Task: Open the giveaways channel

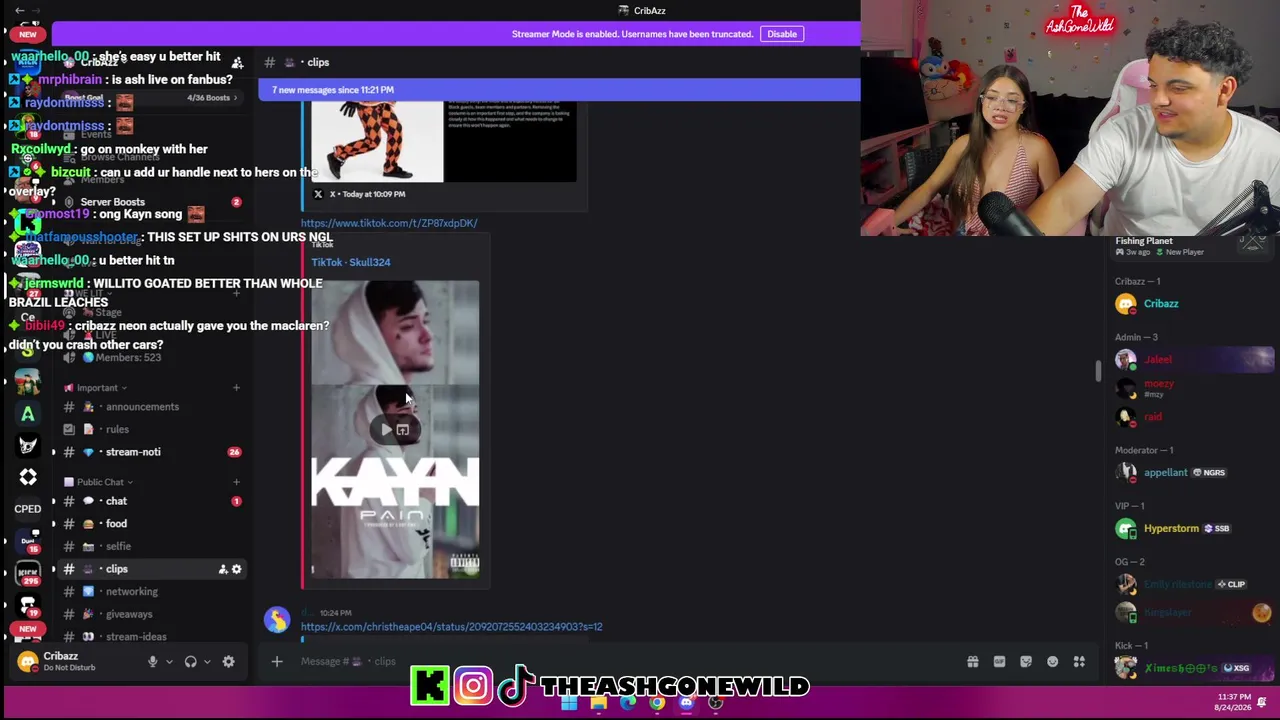Action: click(129, 615)
